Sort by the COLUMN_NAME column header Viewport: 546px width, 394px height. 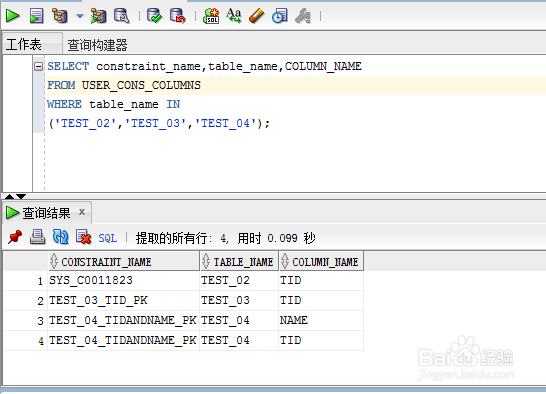[x=321, y=261]
